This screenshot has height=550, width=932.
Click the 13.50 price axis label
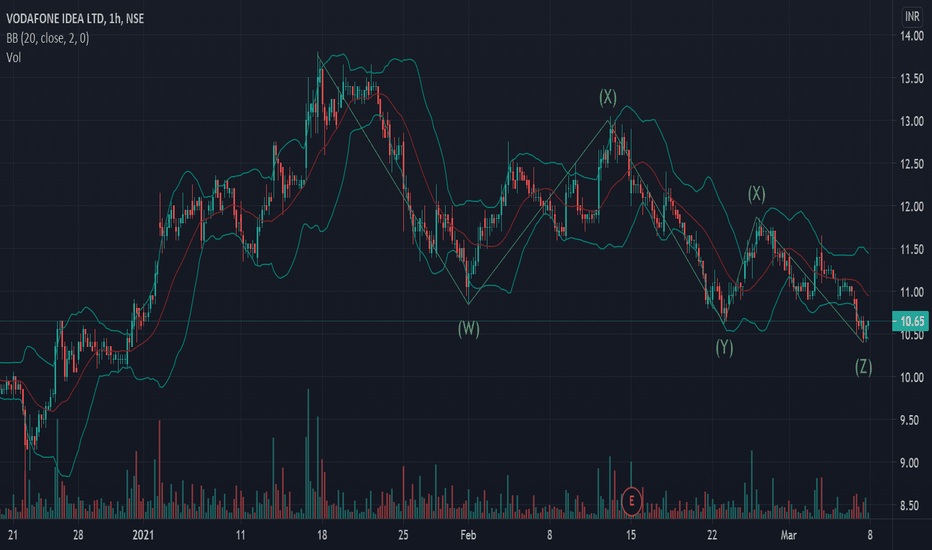912,78
